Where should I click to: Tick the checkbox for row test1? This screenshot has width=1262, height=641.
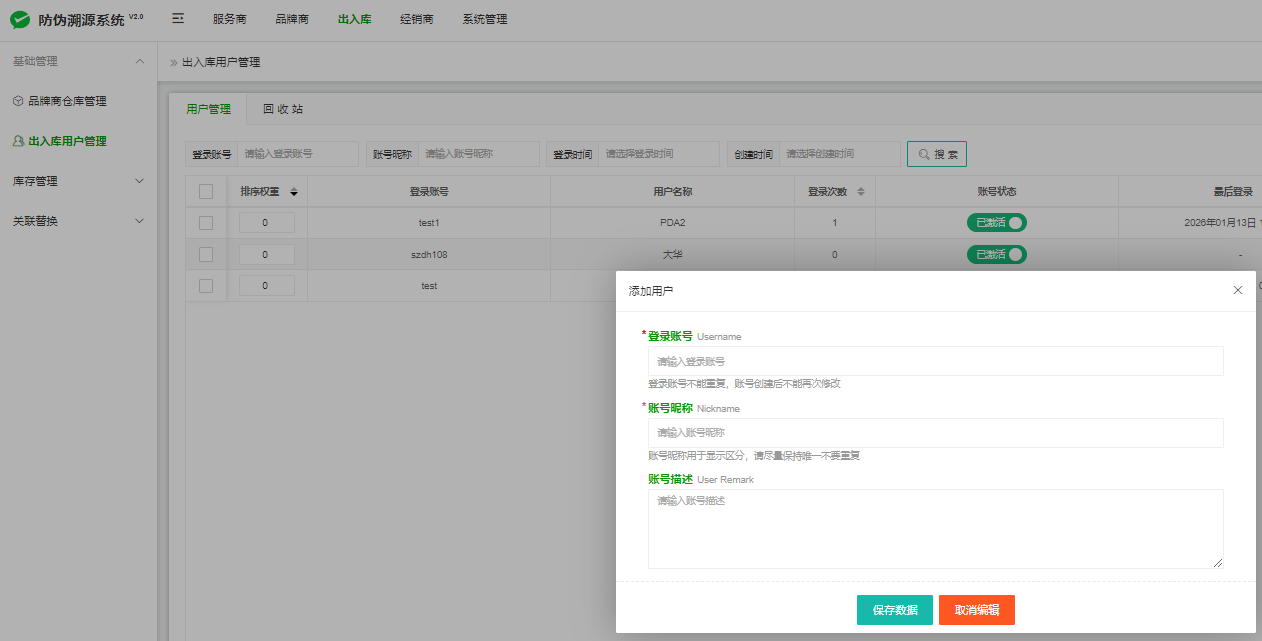coord(206,223)
